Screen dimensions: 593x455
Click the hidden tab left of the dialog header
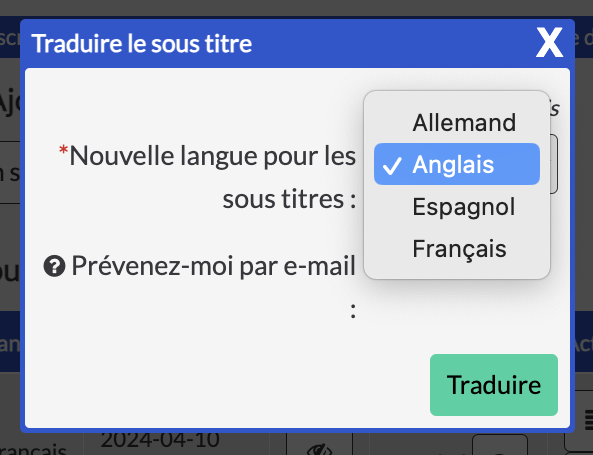pos(10,37)
